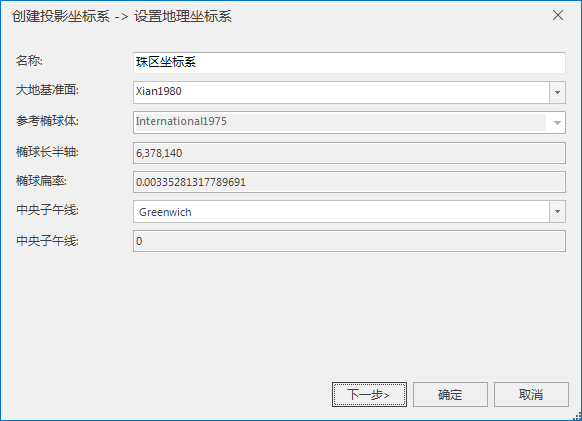
Task: Go to next step with 下一步 button
Action: (369, 394)
